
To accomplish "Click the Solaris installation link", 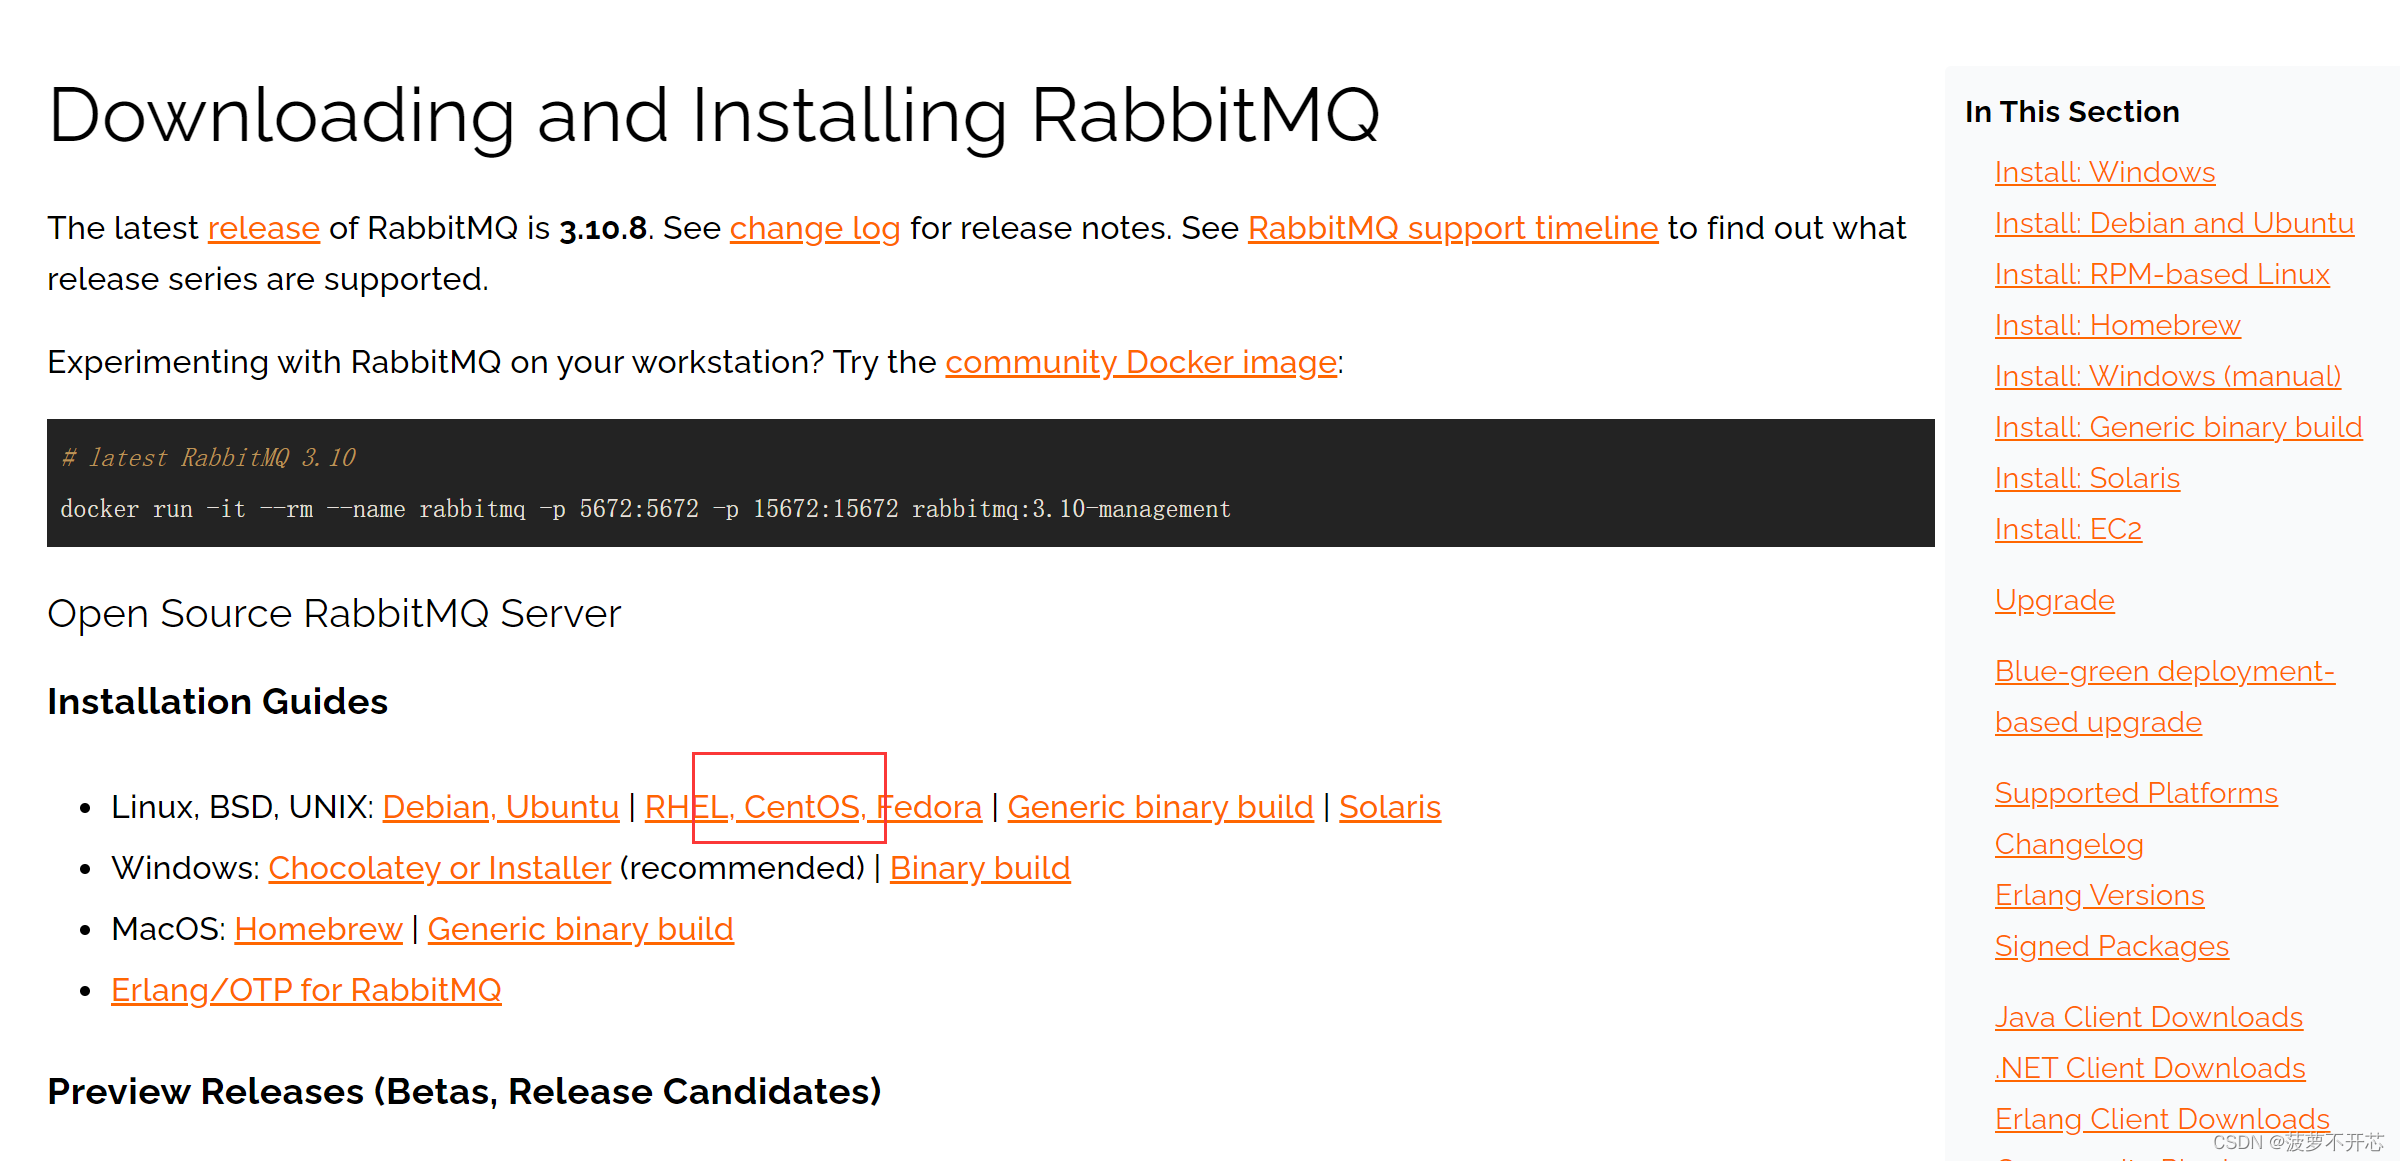I will [1389, 806].
